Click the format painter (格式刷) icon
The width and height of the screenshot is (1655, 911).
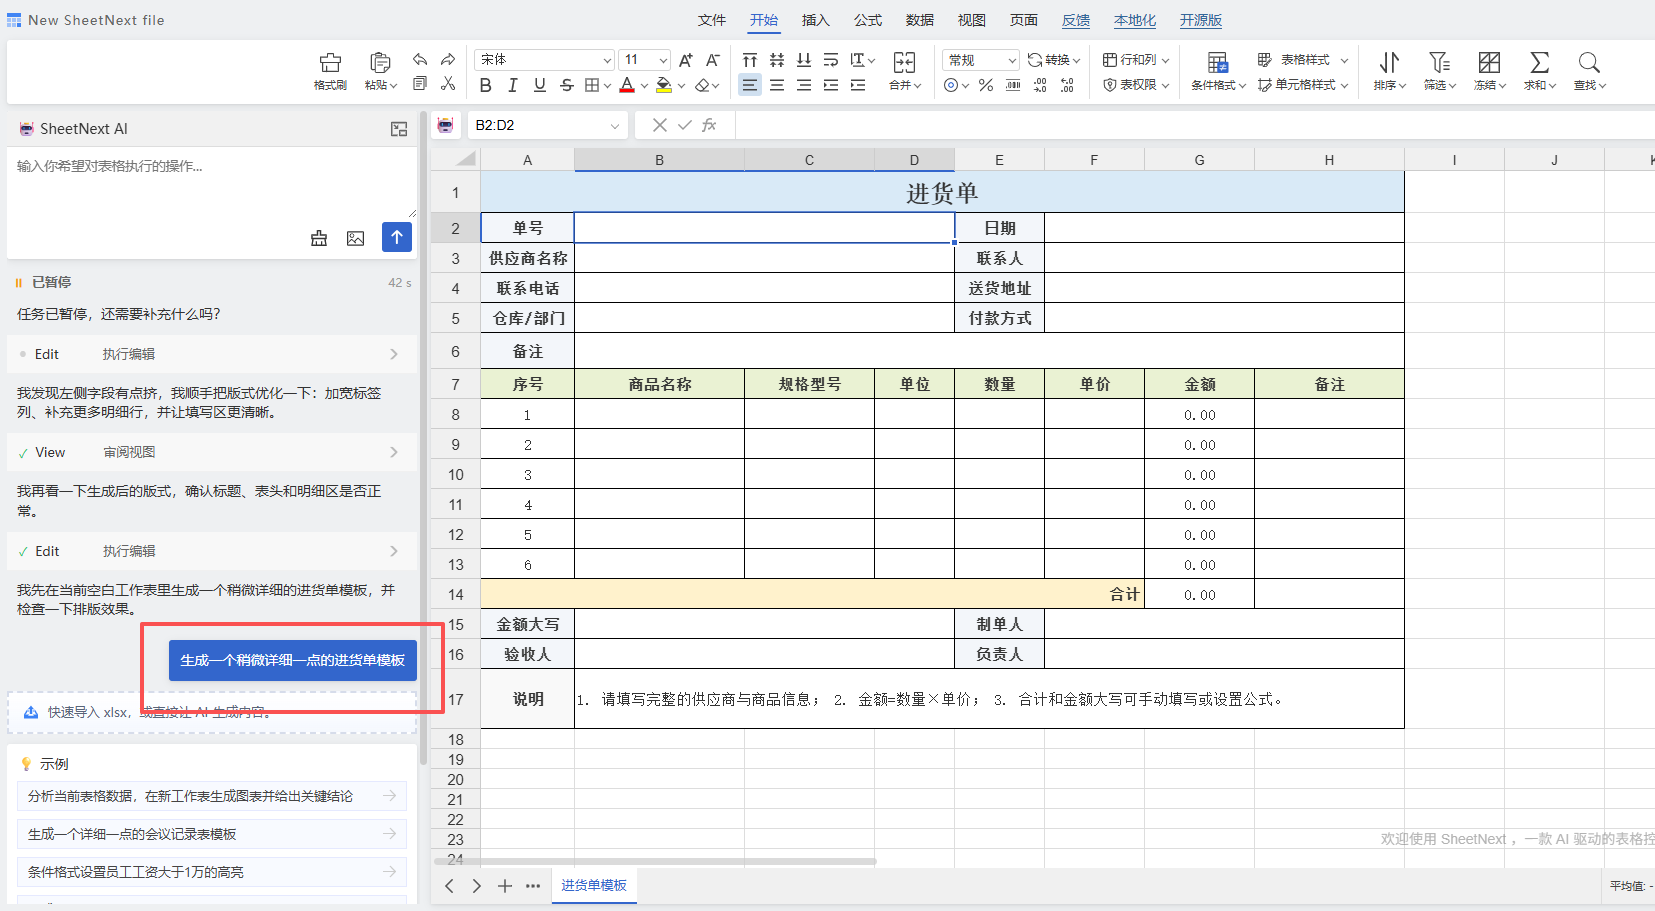pos(330,63)
